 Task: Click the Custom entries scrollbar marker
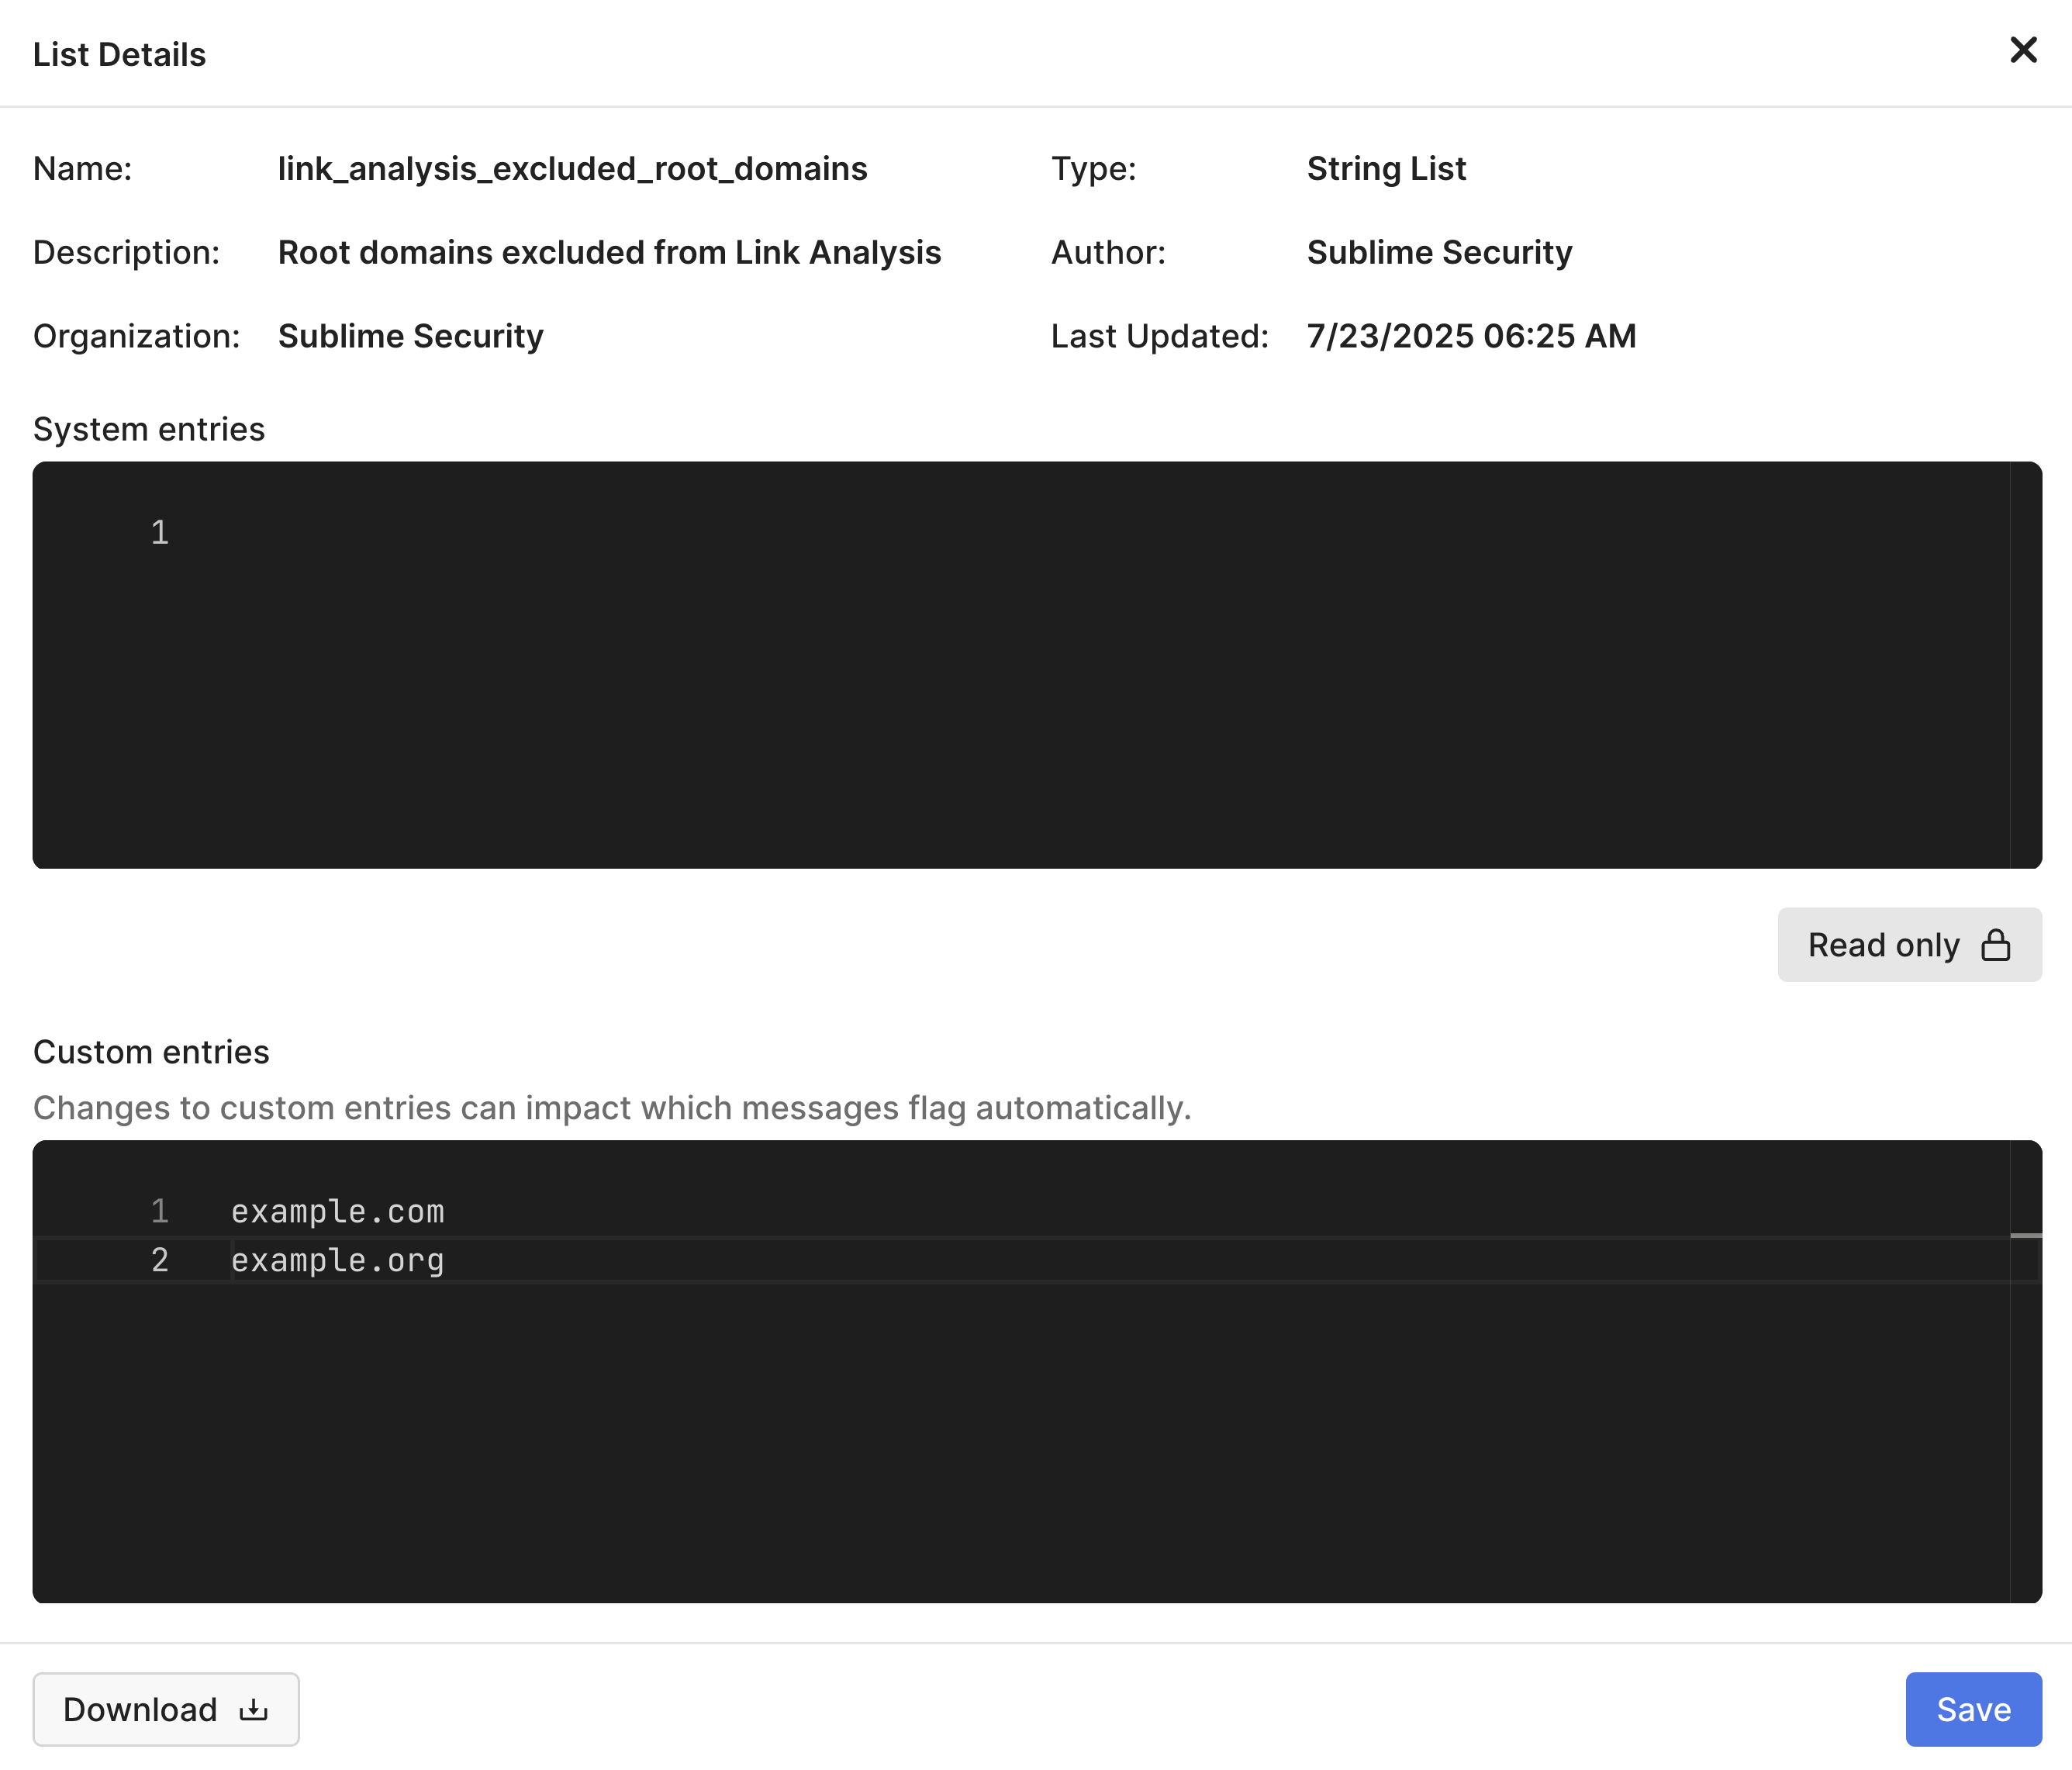[x=2025, y=1236]
